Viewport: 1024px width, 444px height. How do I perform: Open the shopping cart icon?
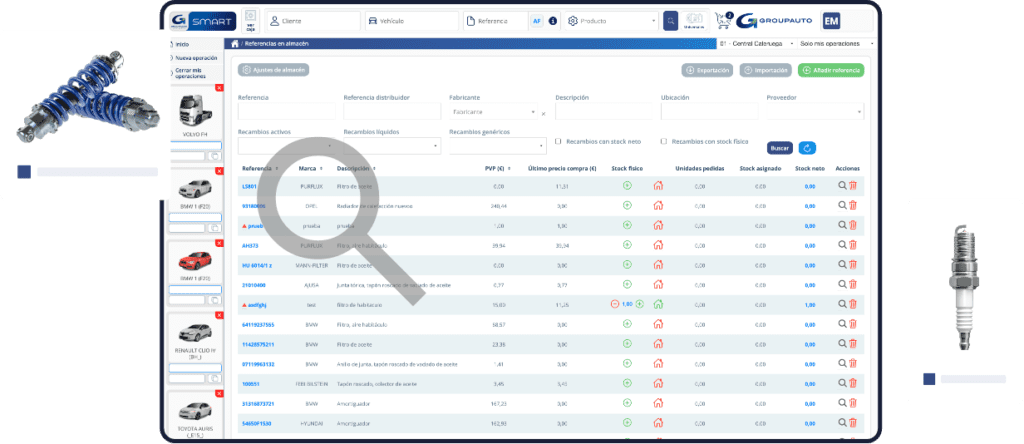[x=723, y=20]
